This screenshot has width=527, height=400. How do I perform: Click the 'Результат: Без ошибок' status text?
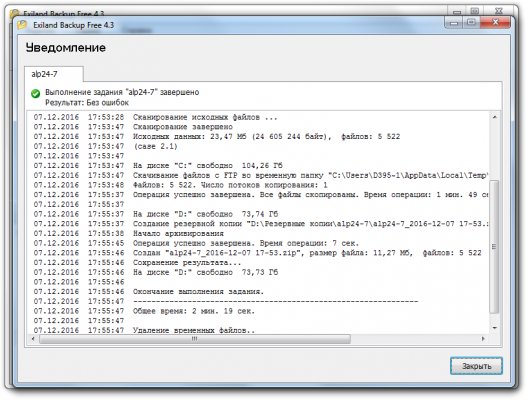click(87, 103)
